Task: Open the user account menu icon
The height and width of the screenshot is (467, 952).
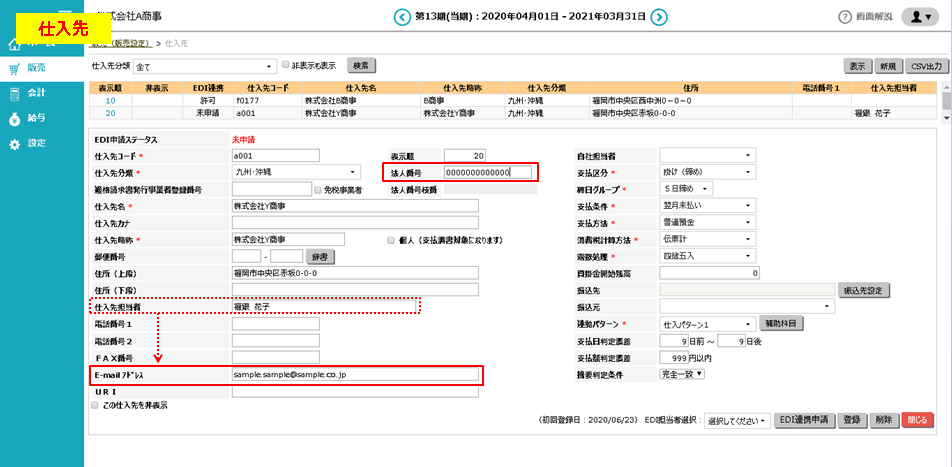Action: (x=917, y=17)
